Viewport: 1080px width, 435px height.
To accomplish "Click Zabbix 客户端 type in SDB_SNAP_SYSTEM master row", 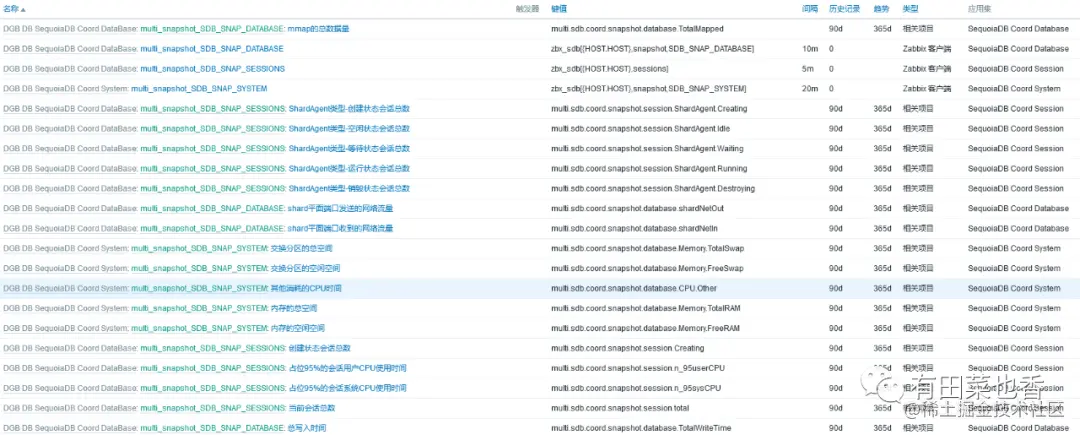I will (x=926, y=89).
